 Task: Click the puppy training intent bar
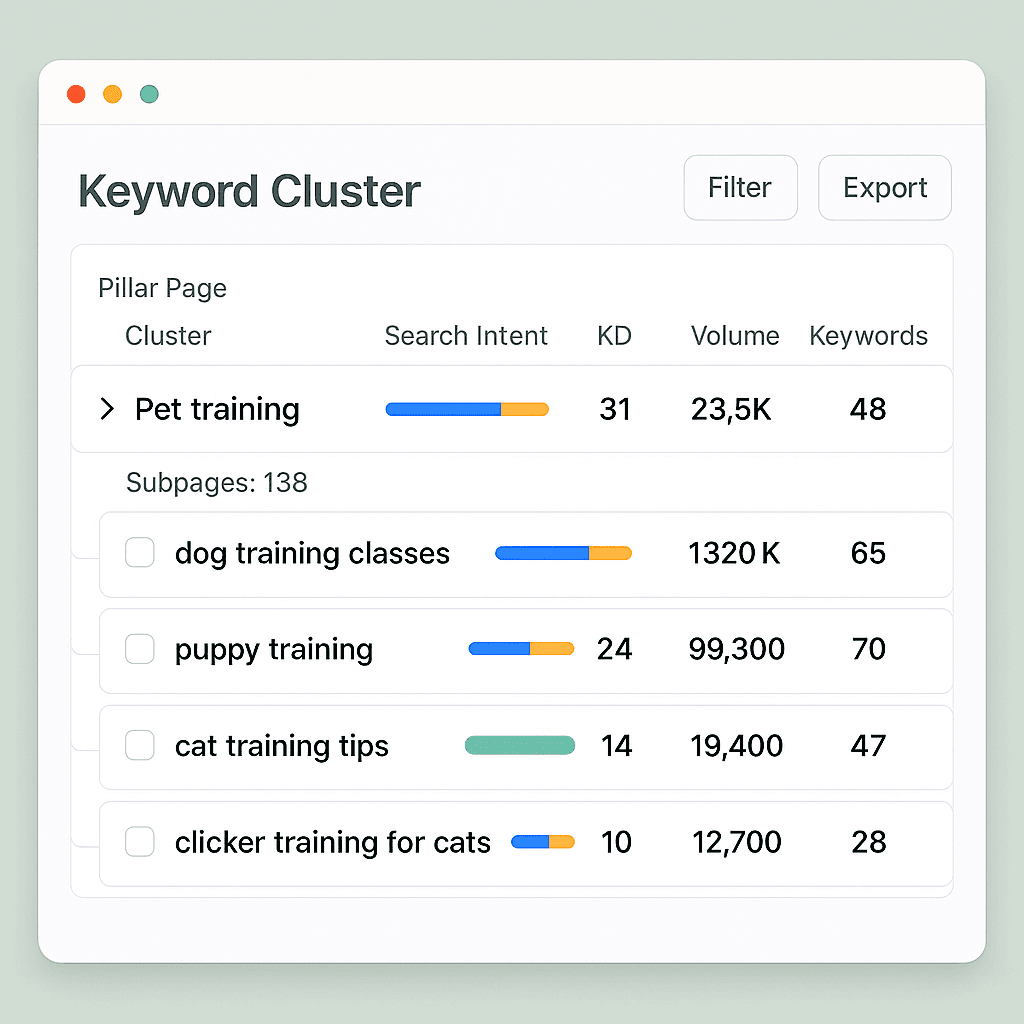point(521,648)
